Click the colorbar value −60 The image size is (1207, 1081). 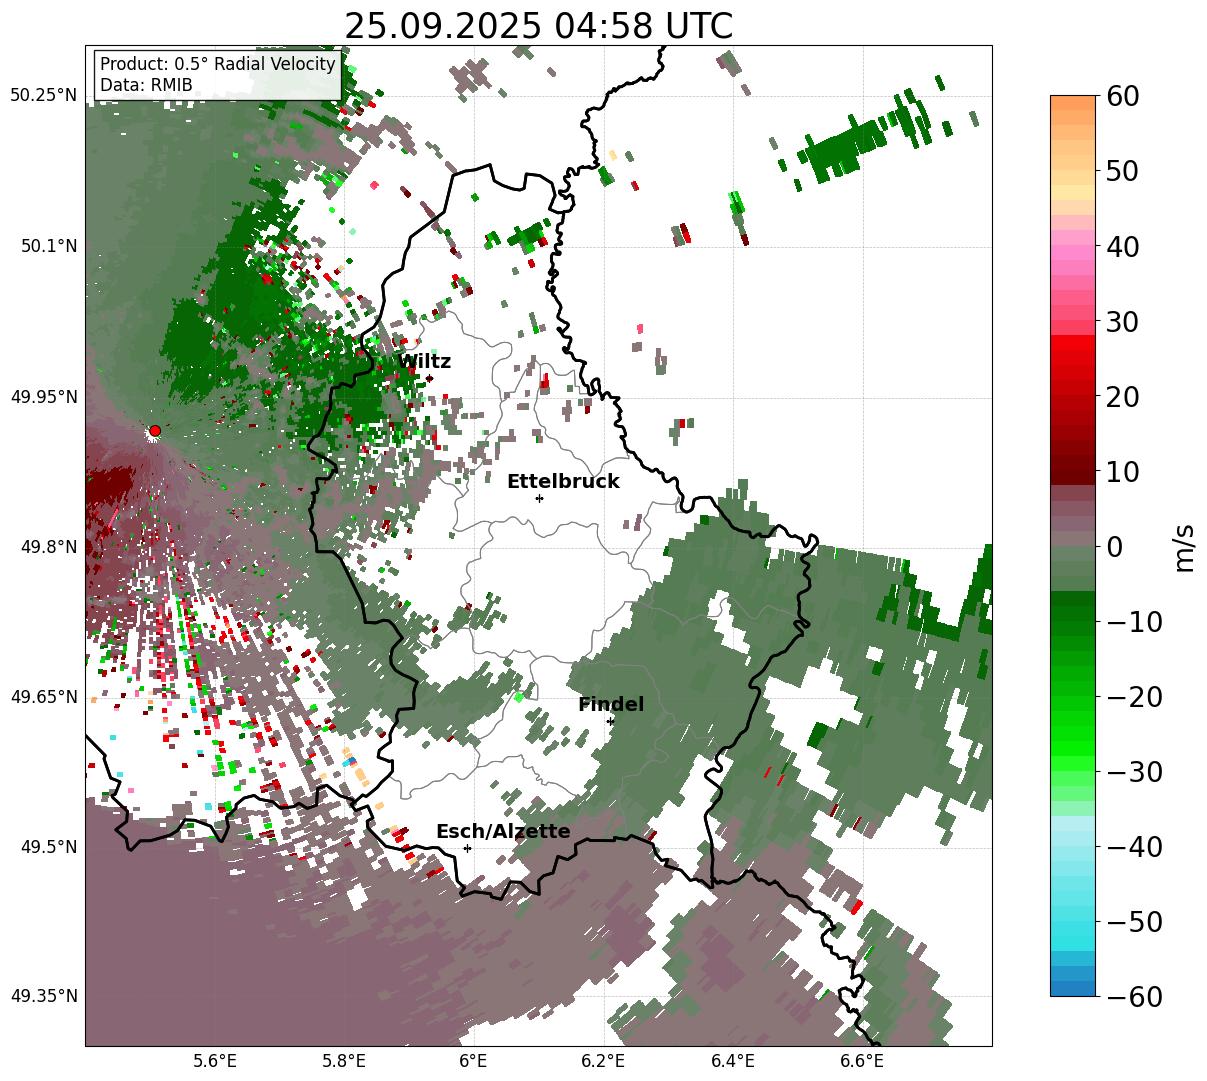click(x=1135, y=997)
